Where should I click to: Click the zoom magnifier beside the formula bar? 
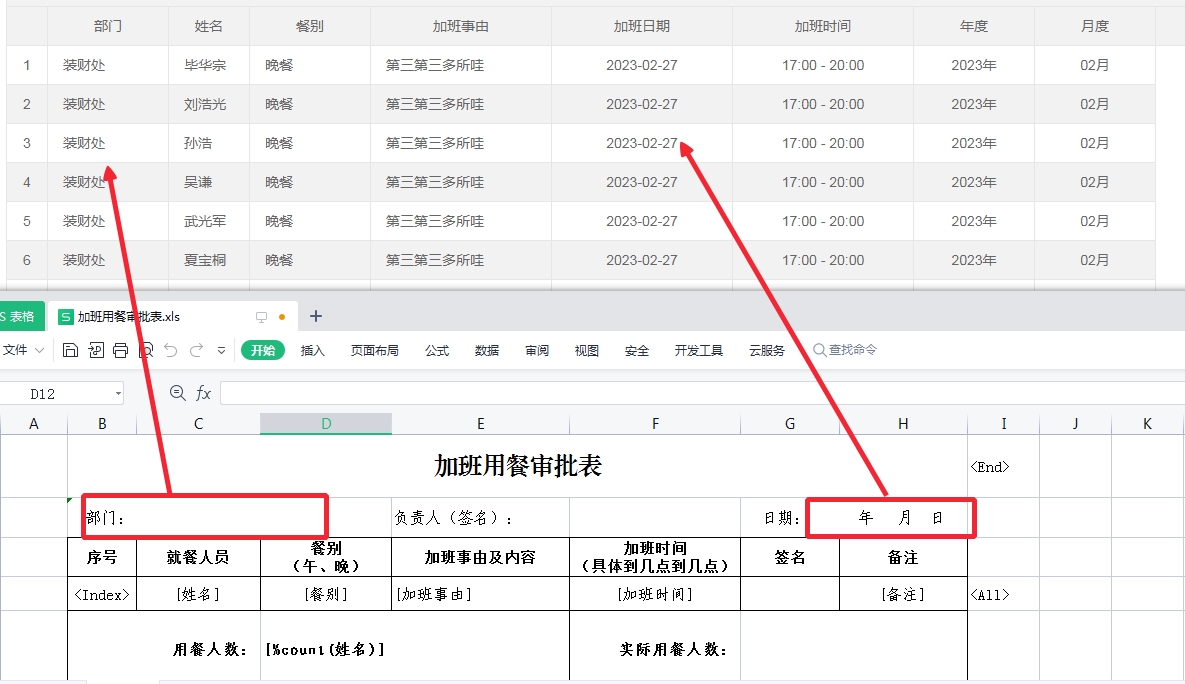178,394
